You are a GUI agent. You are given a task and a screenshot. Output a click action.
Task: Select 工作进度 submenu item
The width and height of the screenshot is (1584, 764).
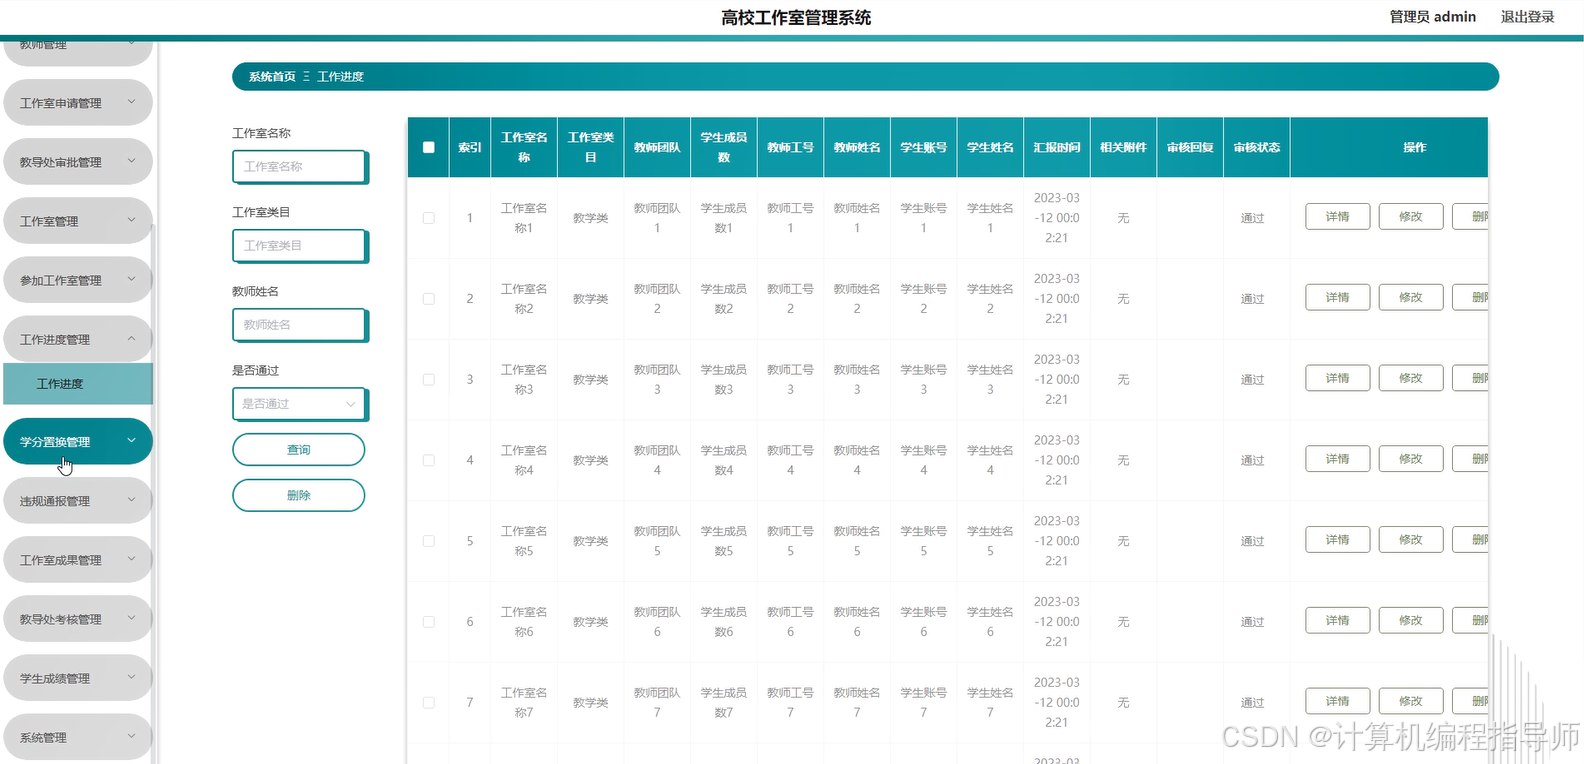click(78, 384)
